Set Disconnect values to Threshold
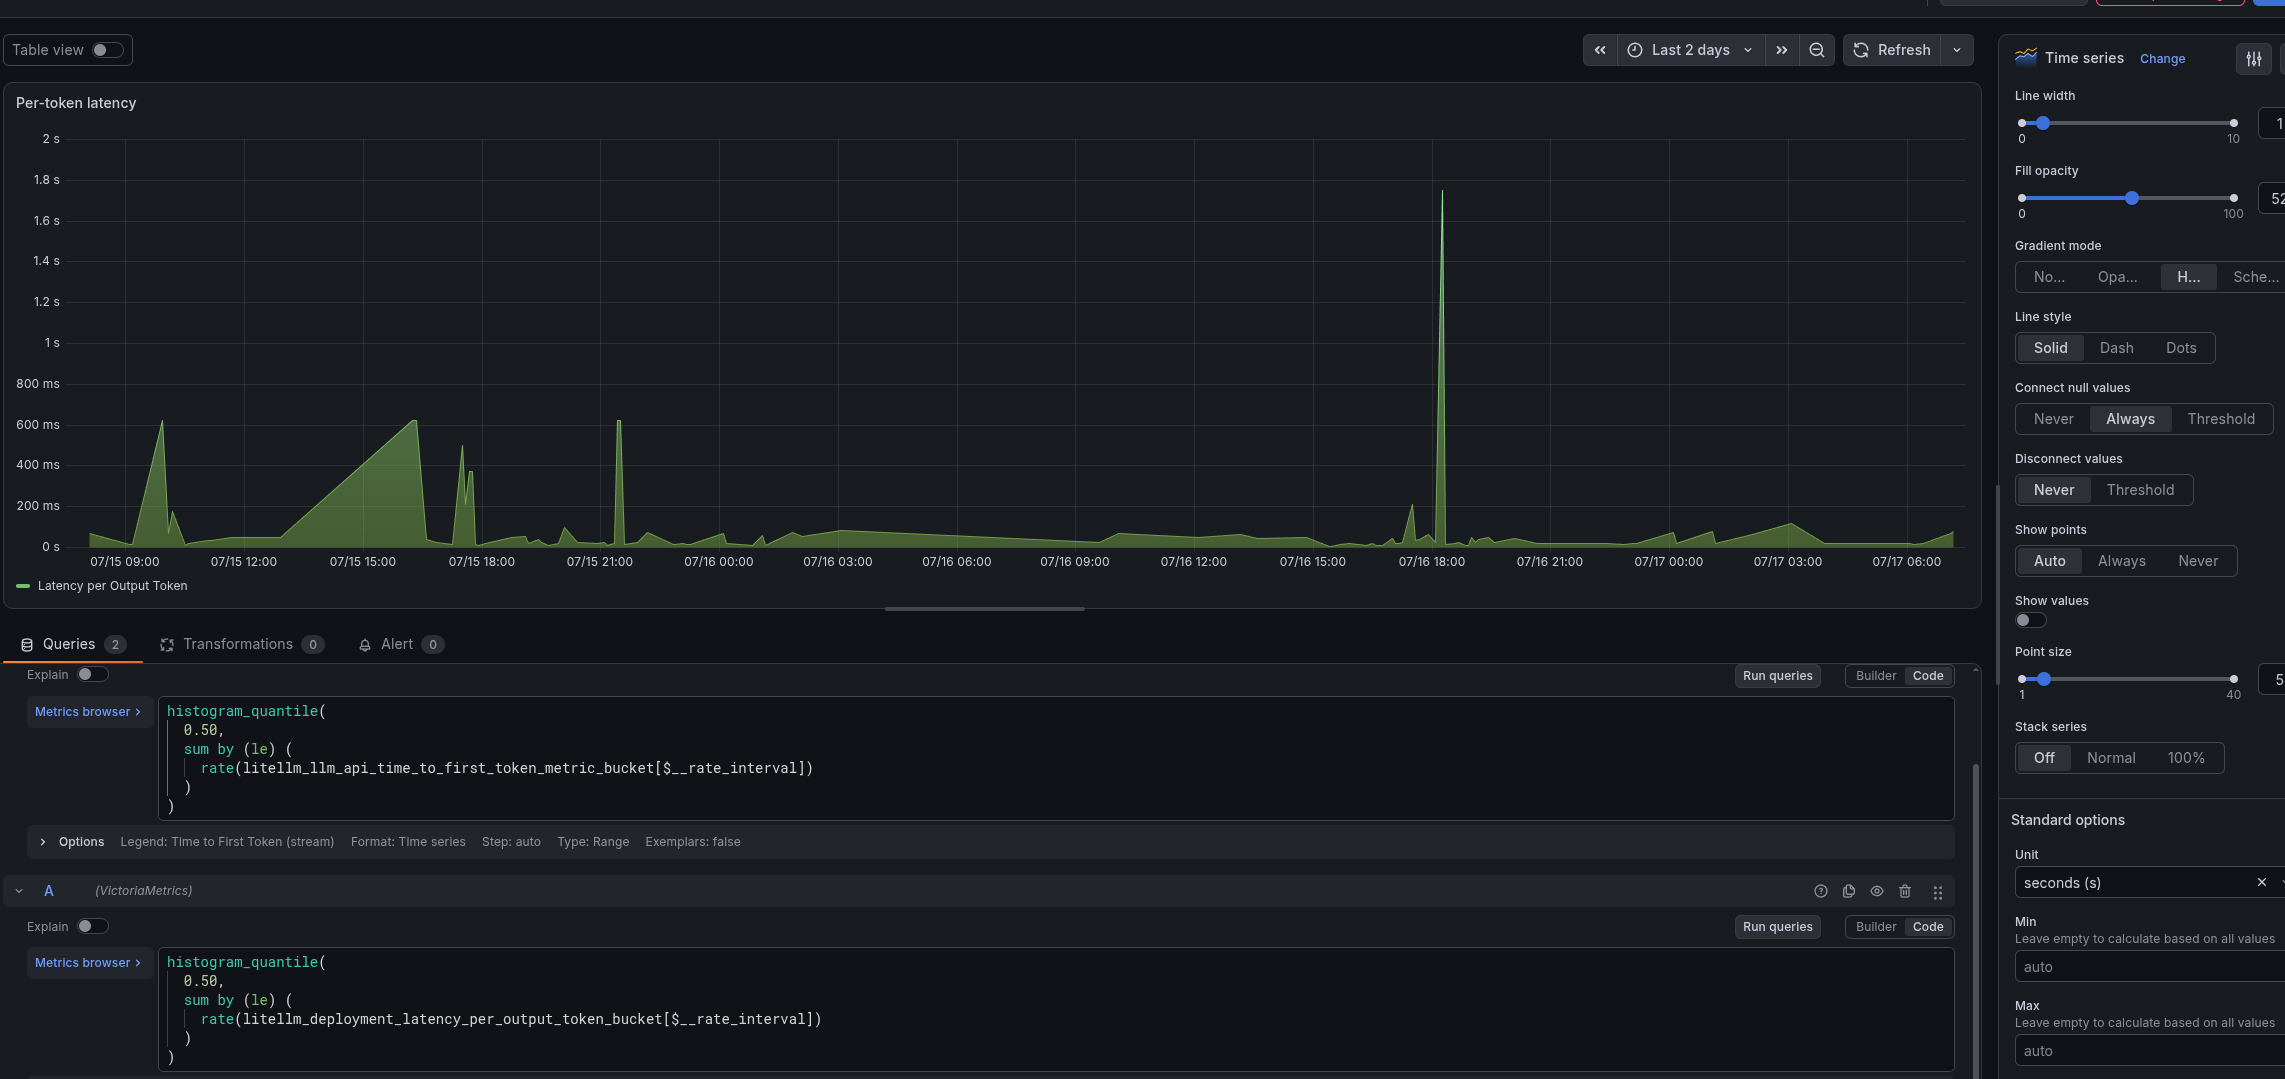This screenshot has width=2285, height=1079. 2140,490
